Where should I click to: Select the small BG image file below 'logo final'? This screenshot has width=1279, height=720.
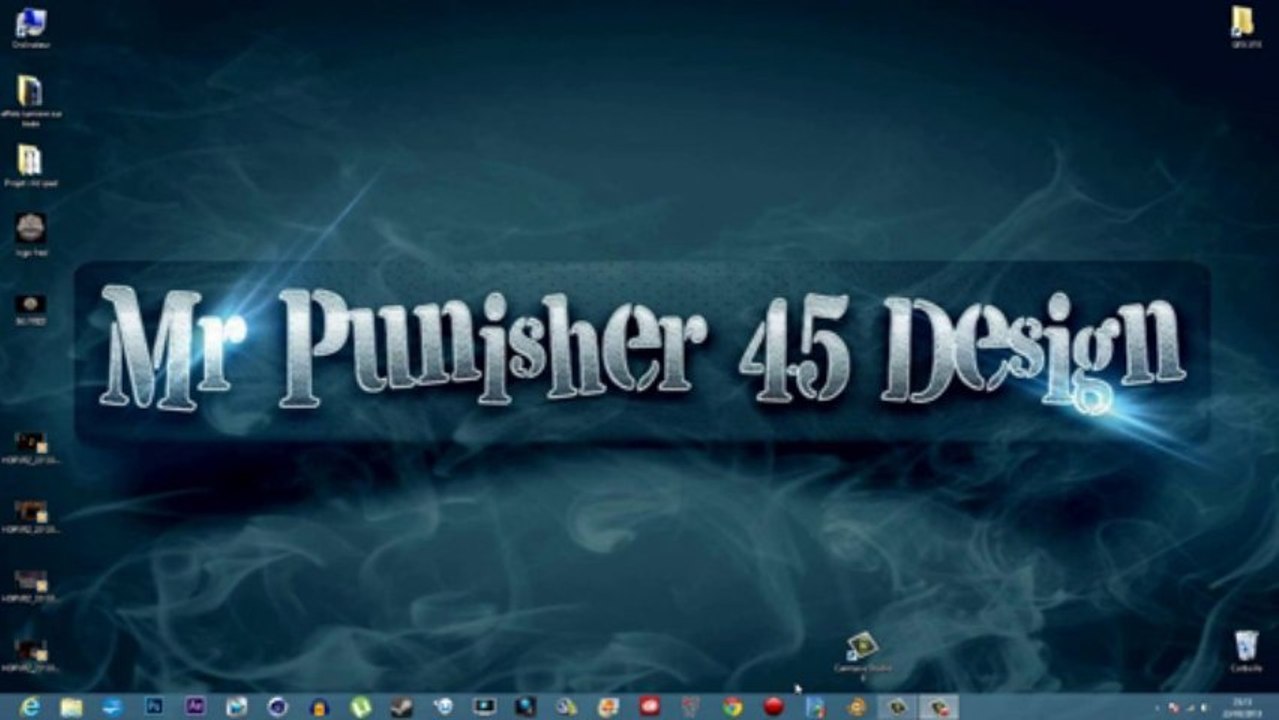click(31, 310)
